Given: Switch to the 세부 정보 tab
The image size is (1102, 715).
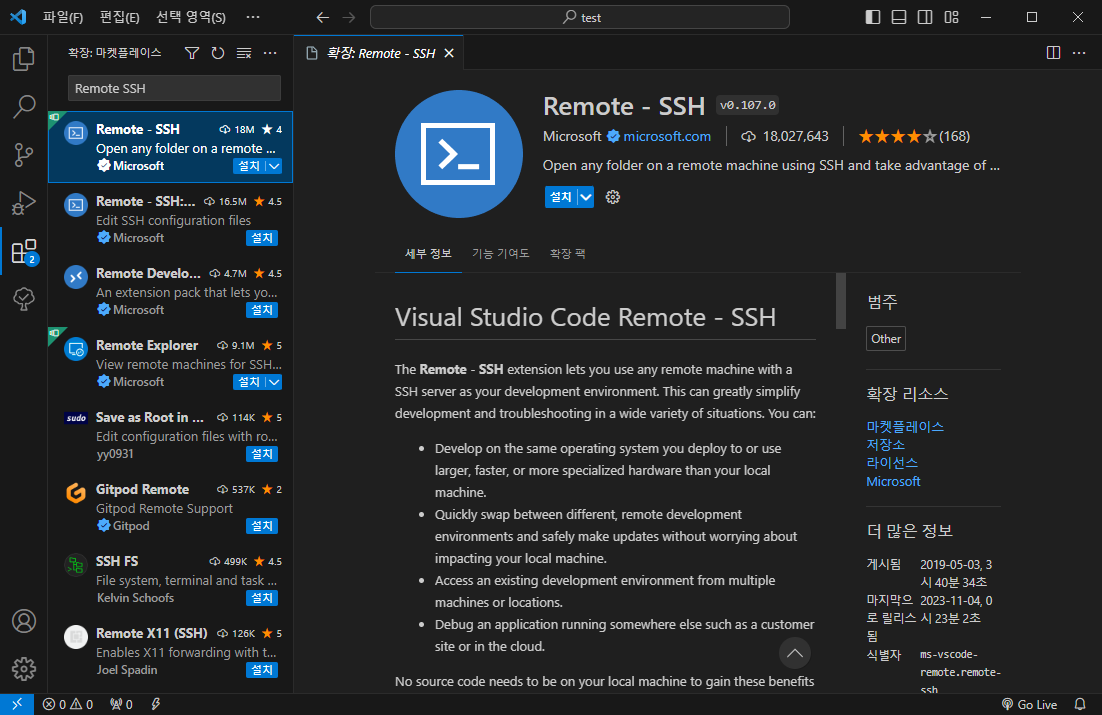Looking at the screenshot, I should (428, 254).
